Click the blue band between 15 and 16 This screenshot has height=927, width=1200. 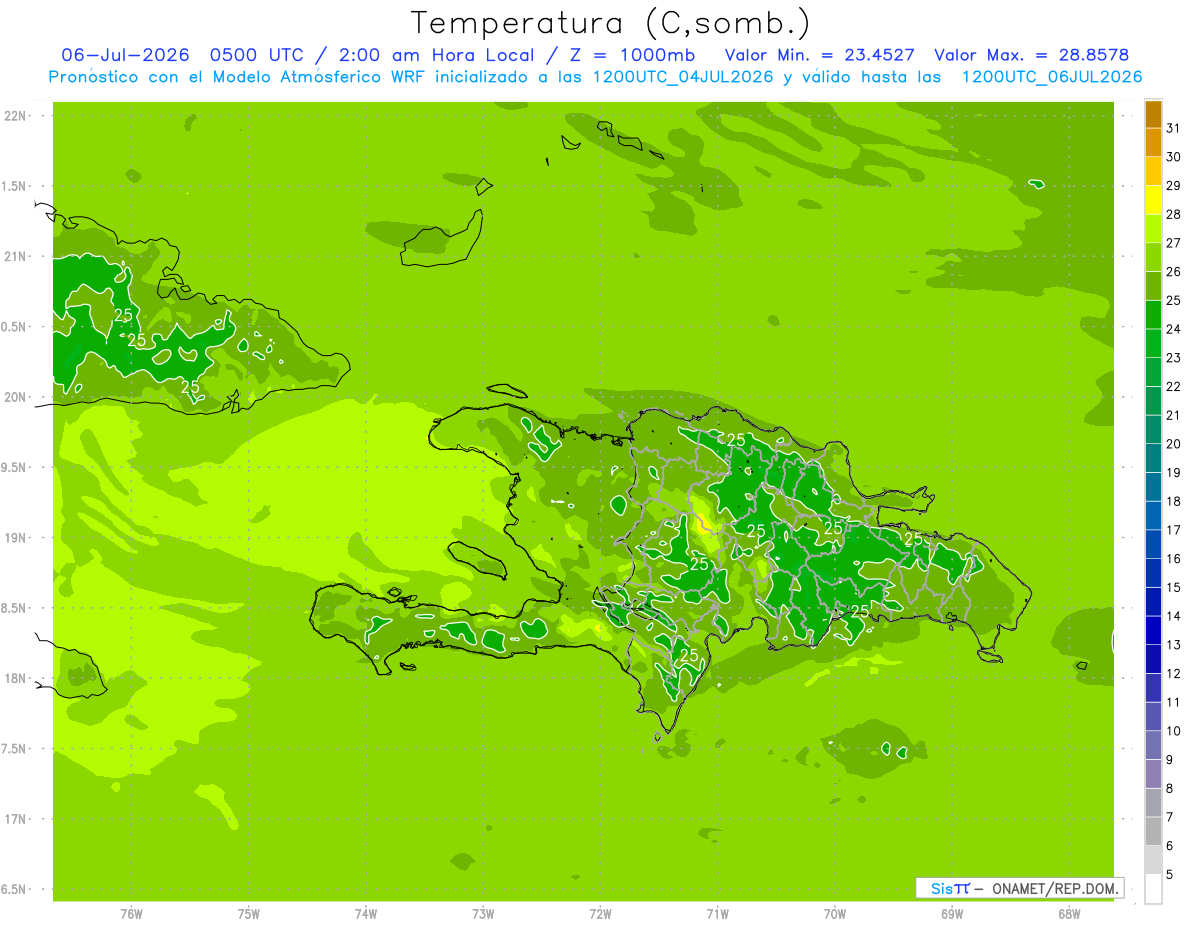1153,573
